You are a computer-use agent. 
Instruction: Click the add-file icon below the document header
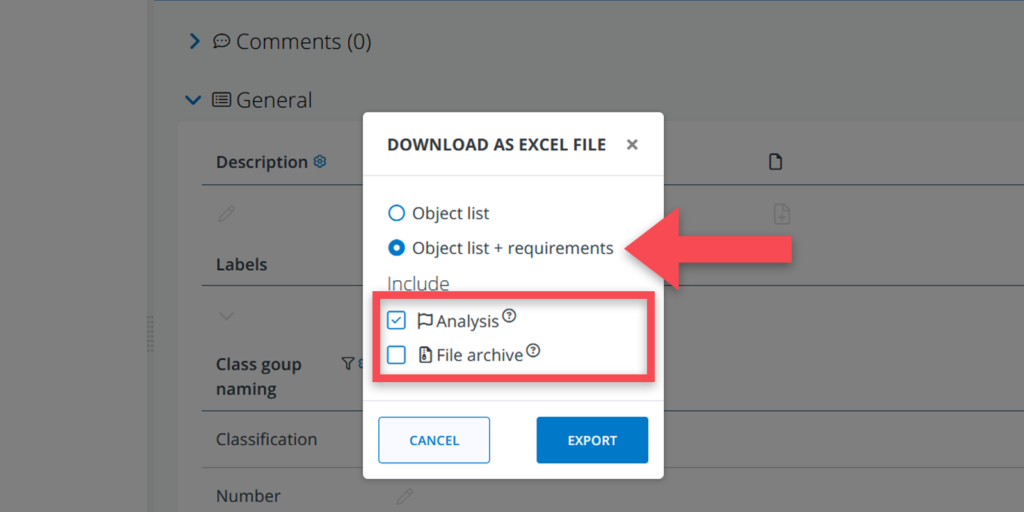tap(782, 213)
